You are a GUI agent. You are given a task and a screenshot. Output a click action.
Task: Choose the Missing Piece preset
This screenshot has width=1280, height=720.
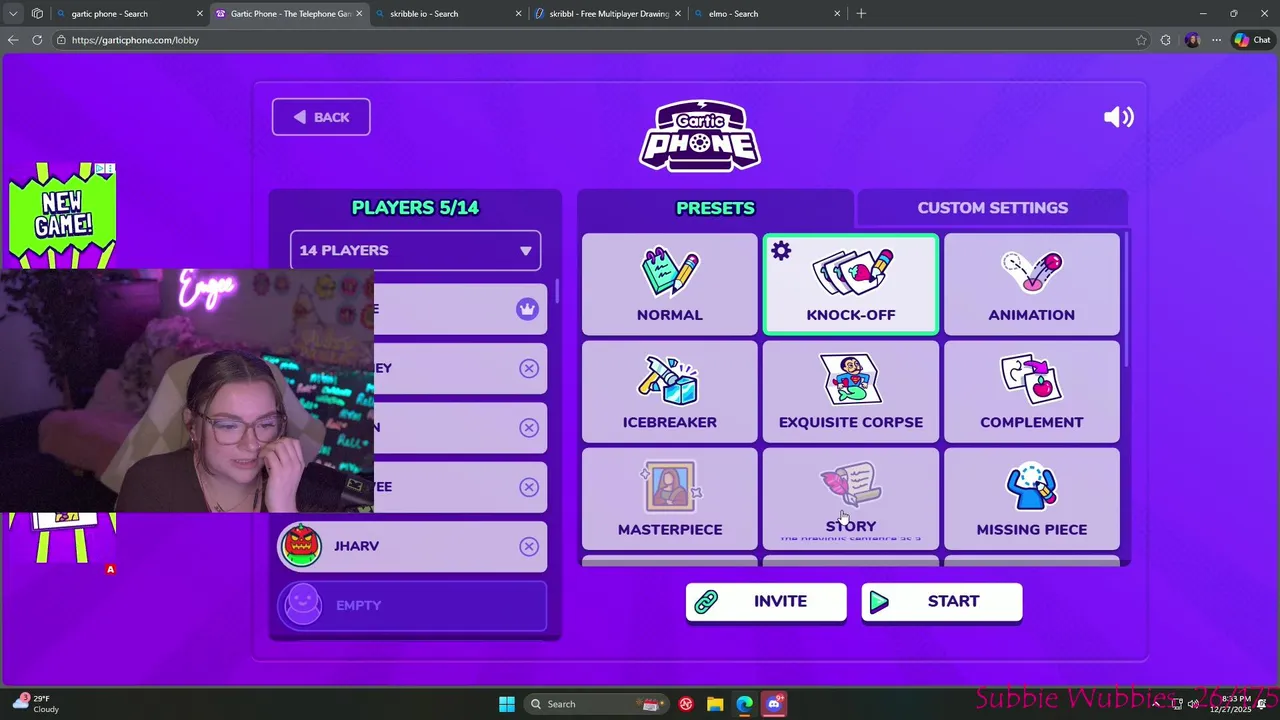pos(1031,499)
